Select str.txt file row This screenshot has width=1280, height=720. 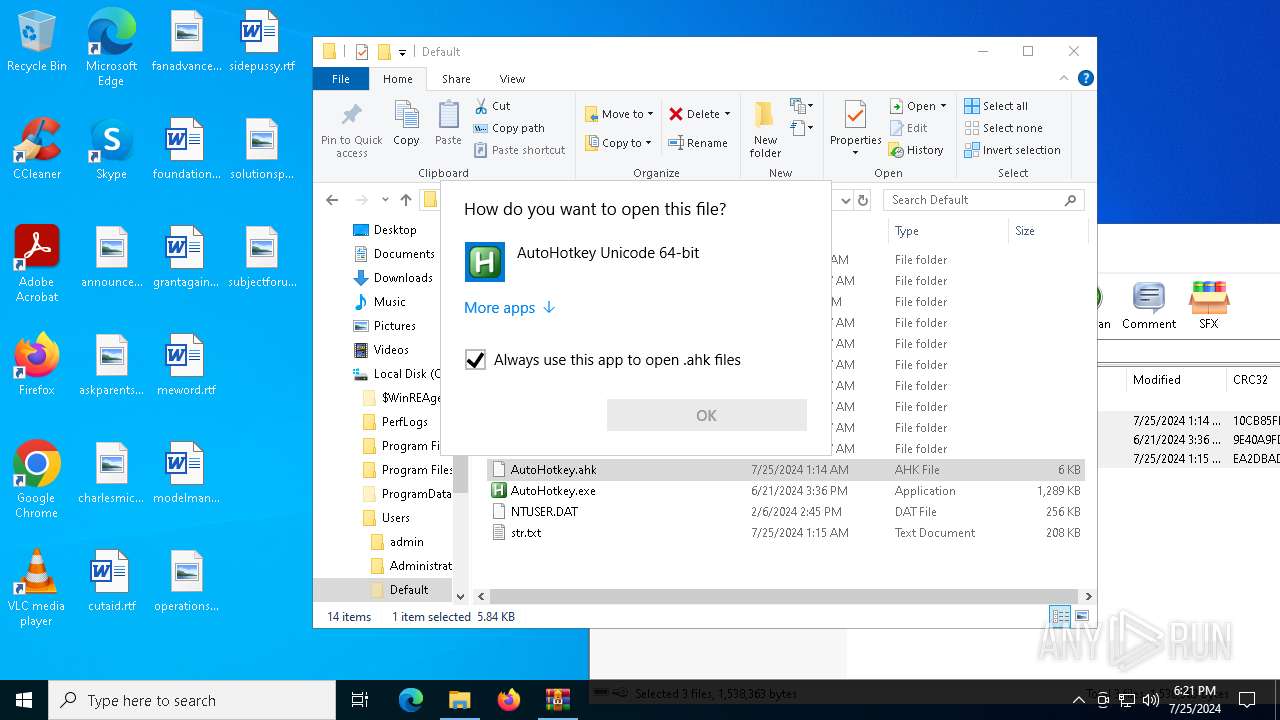click(786, 533)
